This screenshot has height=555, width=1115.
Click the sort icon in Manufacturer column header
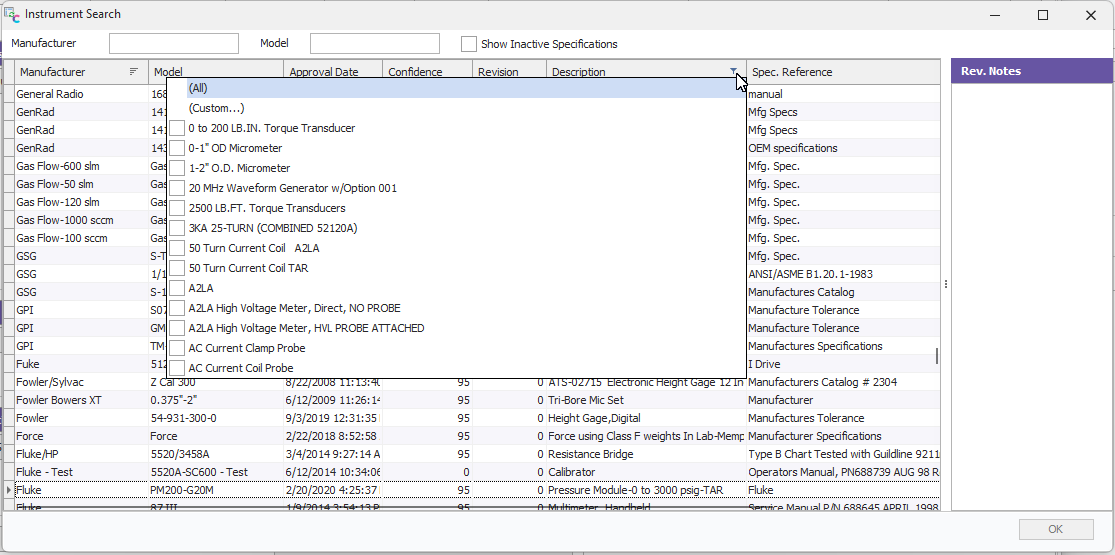point(134,72)
